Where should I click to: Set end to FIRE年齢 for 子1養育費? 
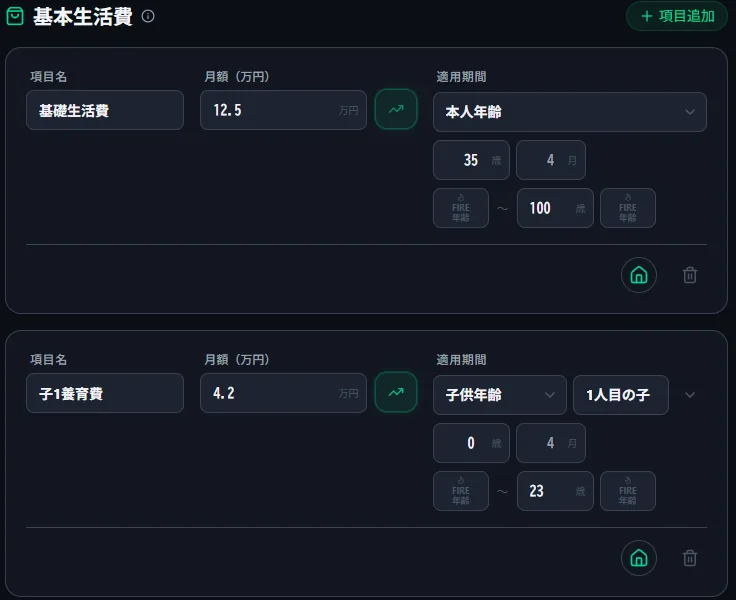click(x=628, y=491)
